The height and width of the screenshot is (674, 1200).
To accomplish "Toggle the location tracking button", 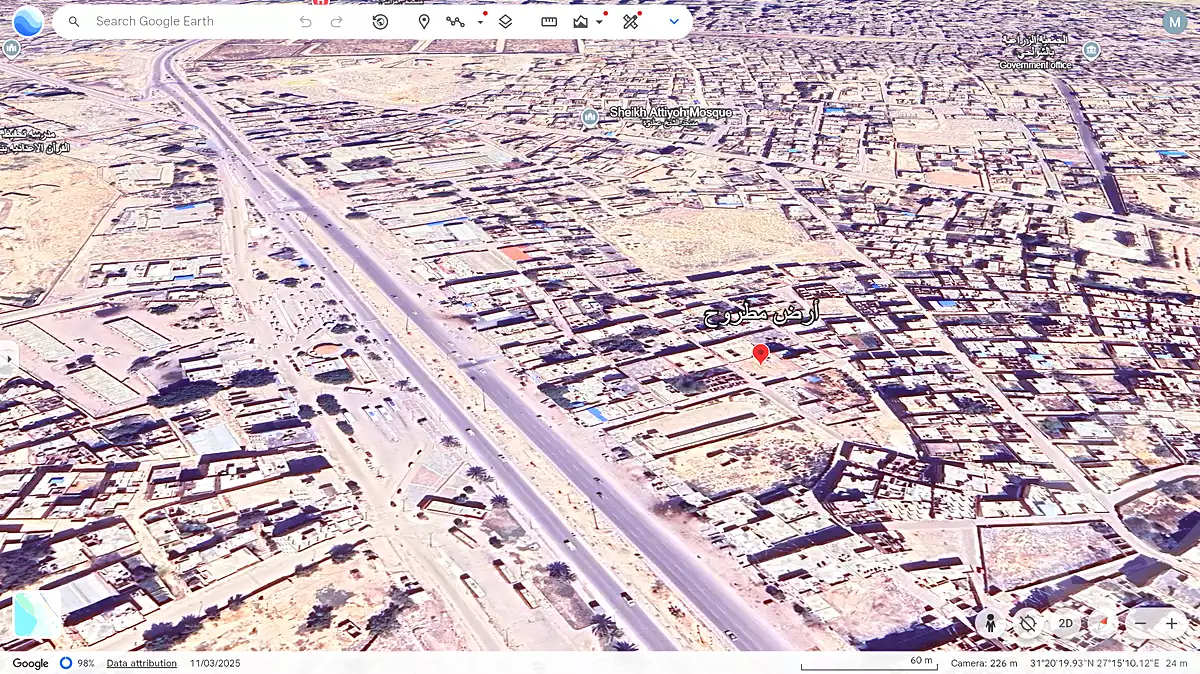I will click(x=1027, y=623).
